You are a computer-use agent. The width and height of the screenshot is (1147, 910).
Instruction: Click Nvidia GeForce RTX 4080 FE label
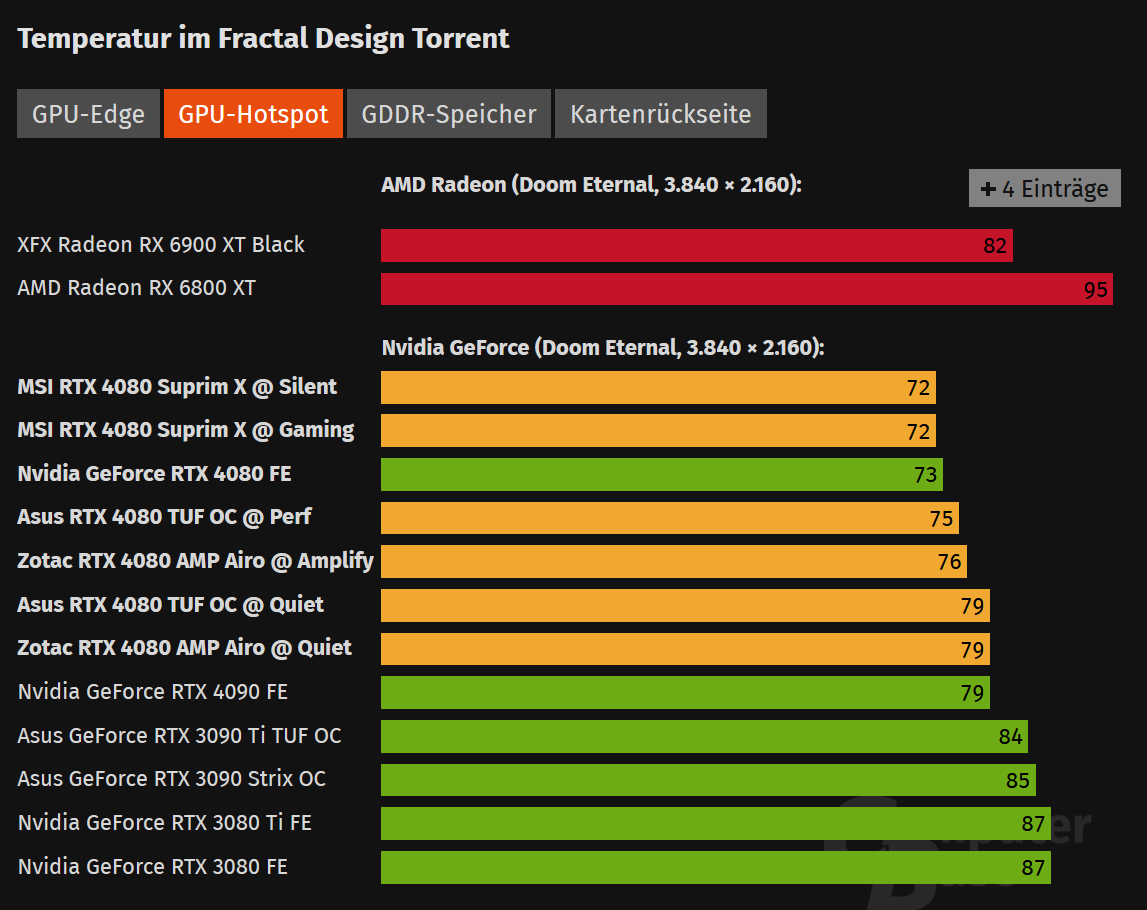154,473
